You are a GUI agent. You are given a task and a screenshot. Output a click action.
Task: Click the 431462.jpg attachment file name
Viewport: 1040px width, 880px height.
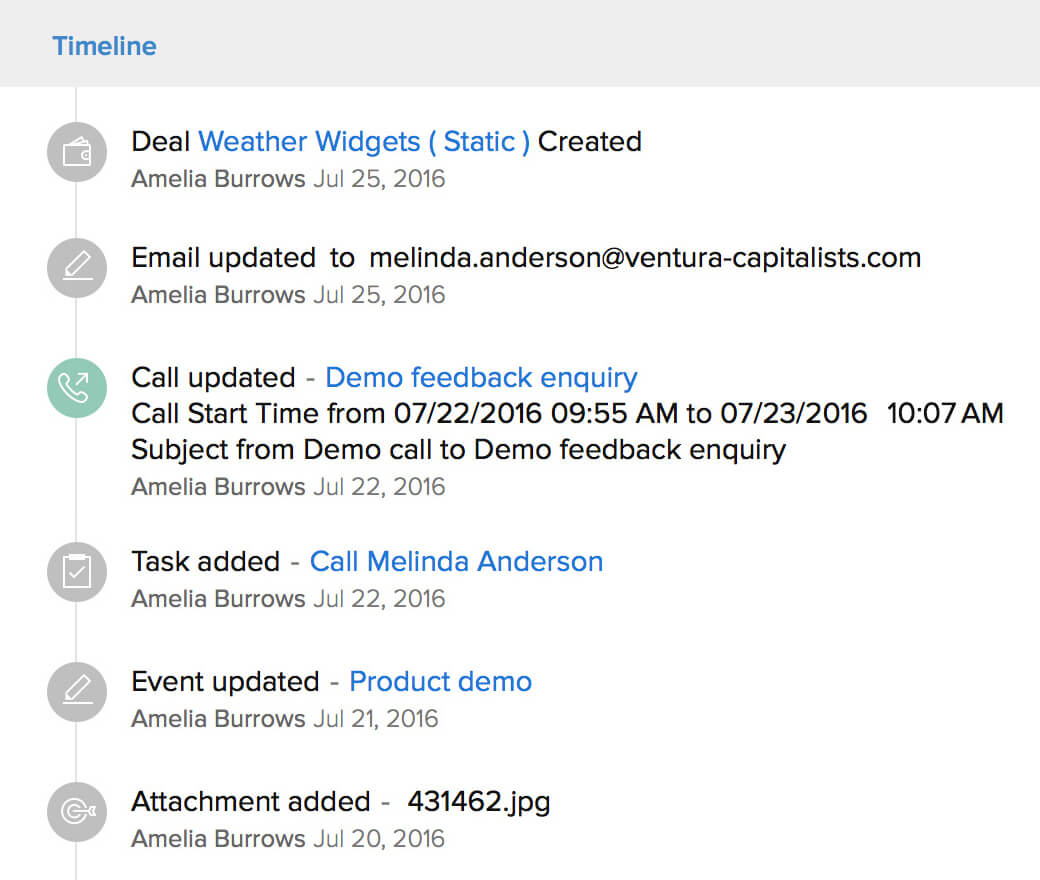(479, 802)
